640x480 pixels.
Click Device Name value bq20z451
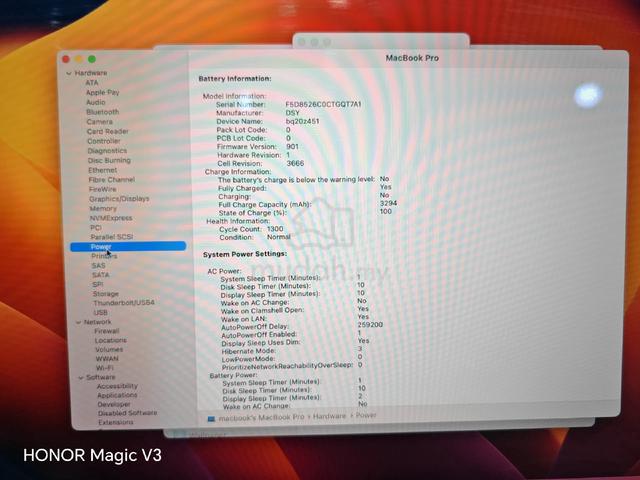tap(302, 122)
